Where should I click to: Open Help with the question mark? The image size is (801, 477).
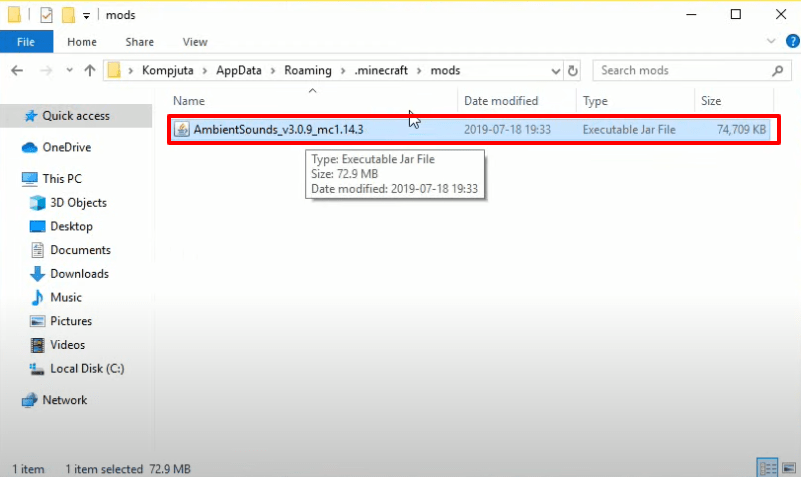click(792, 41)
